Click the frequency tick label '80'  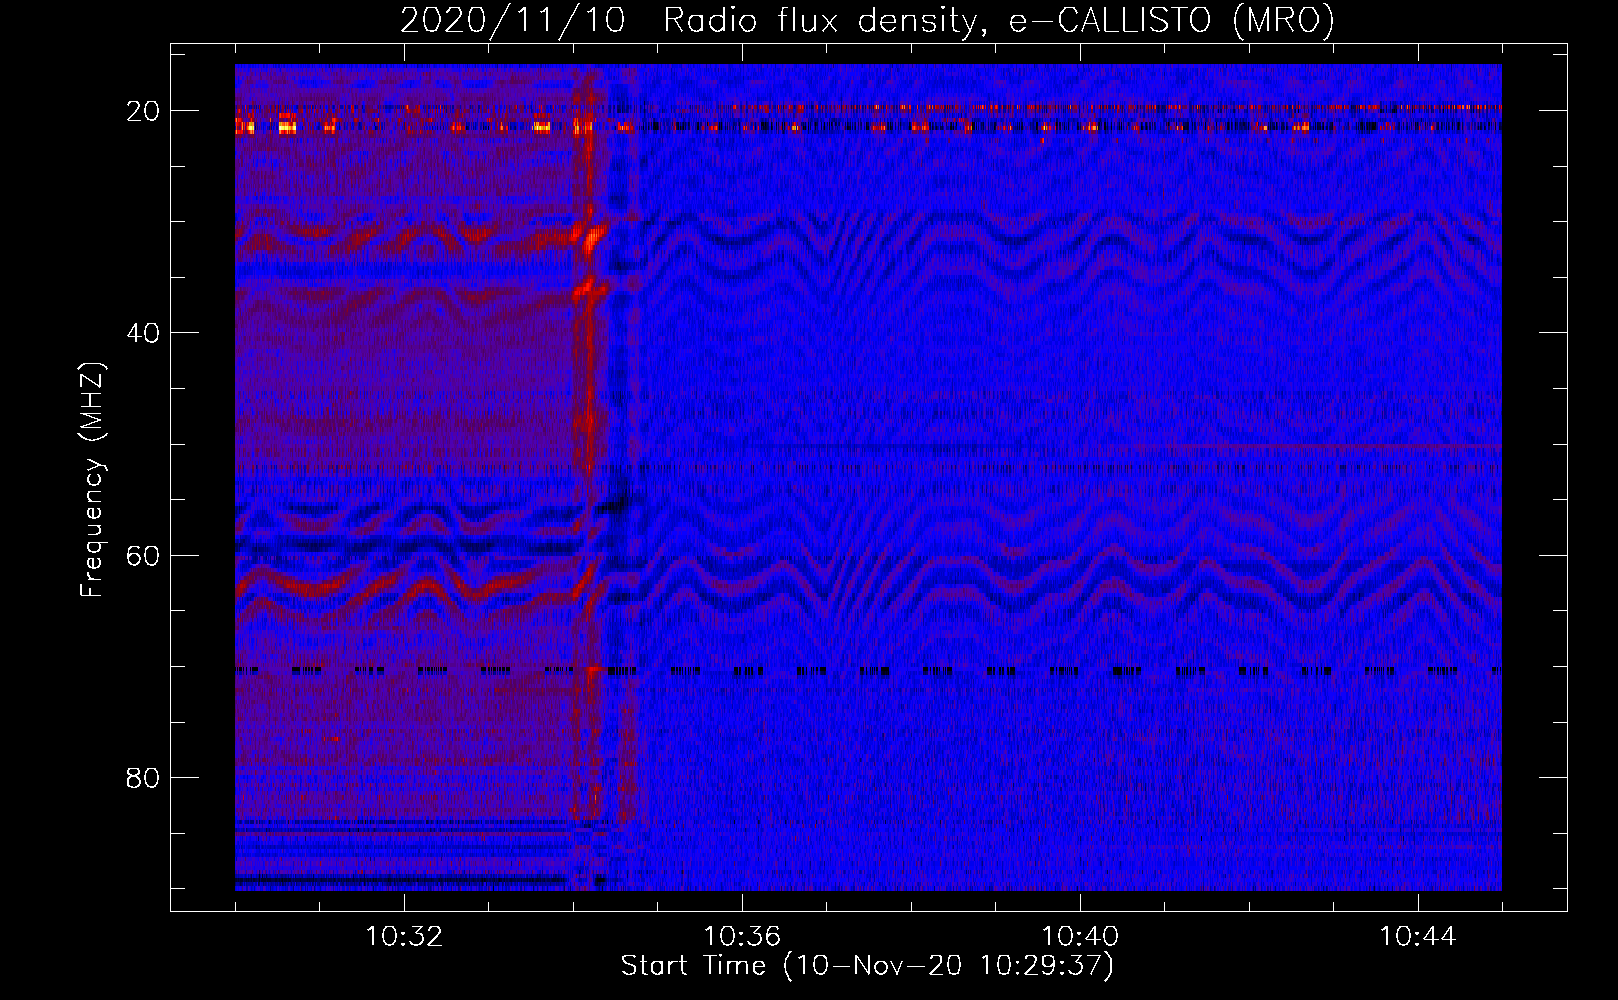coord(144,777)
